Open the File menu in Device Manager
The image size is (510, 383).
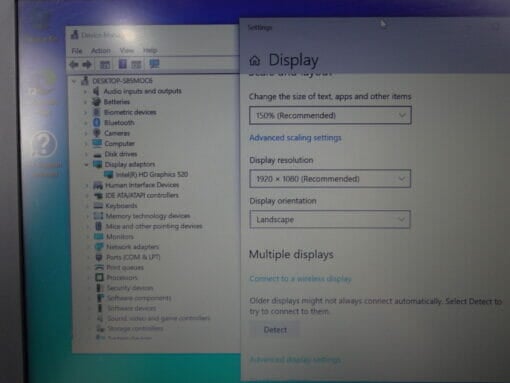tap(77, 51)
